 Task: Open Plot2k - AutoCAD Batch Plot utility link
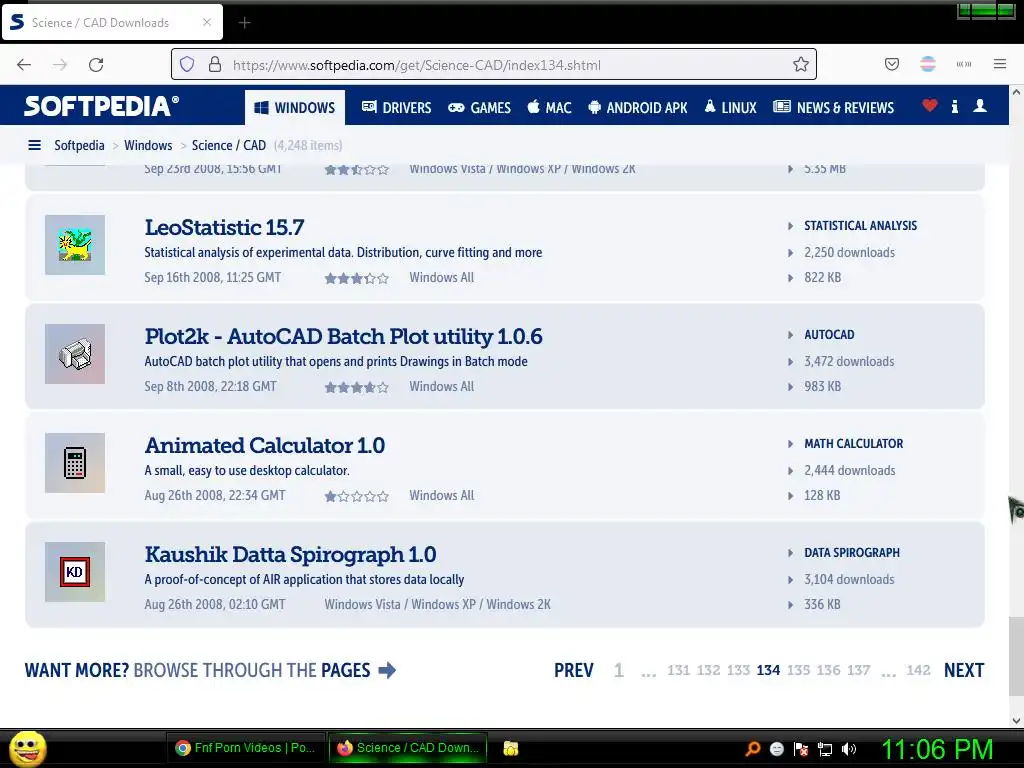344,336
